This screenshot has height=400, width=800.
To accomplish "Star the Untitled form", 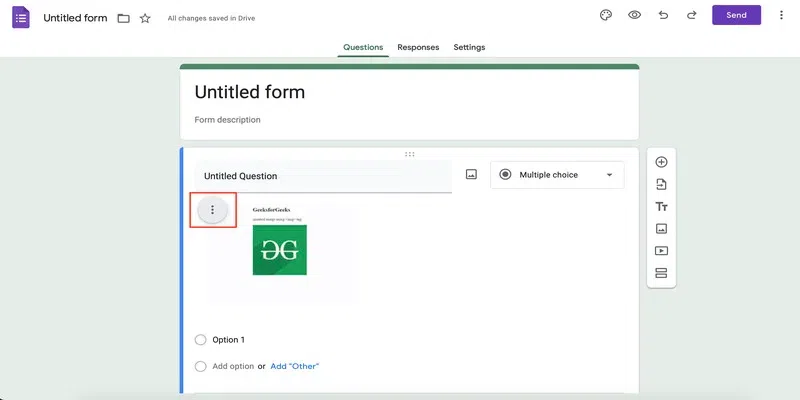I will coord(145,18).
